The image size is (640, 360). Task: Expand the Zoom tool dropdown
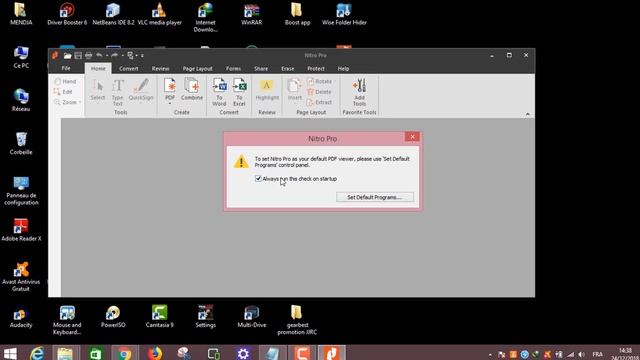tap(80, 102)
